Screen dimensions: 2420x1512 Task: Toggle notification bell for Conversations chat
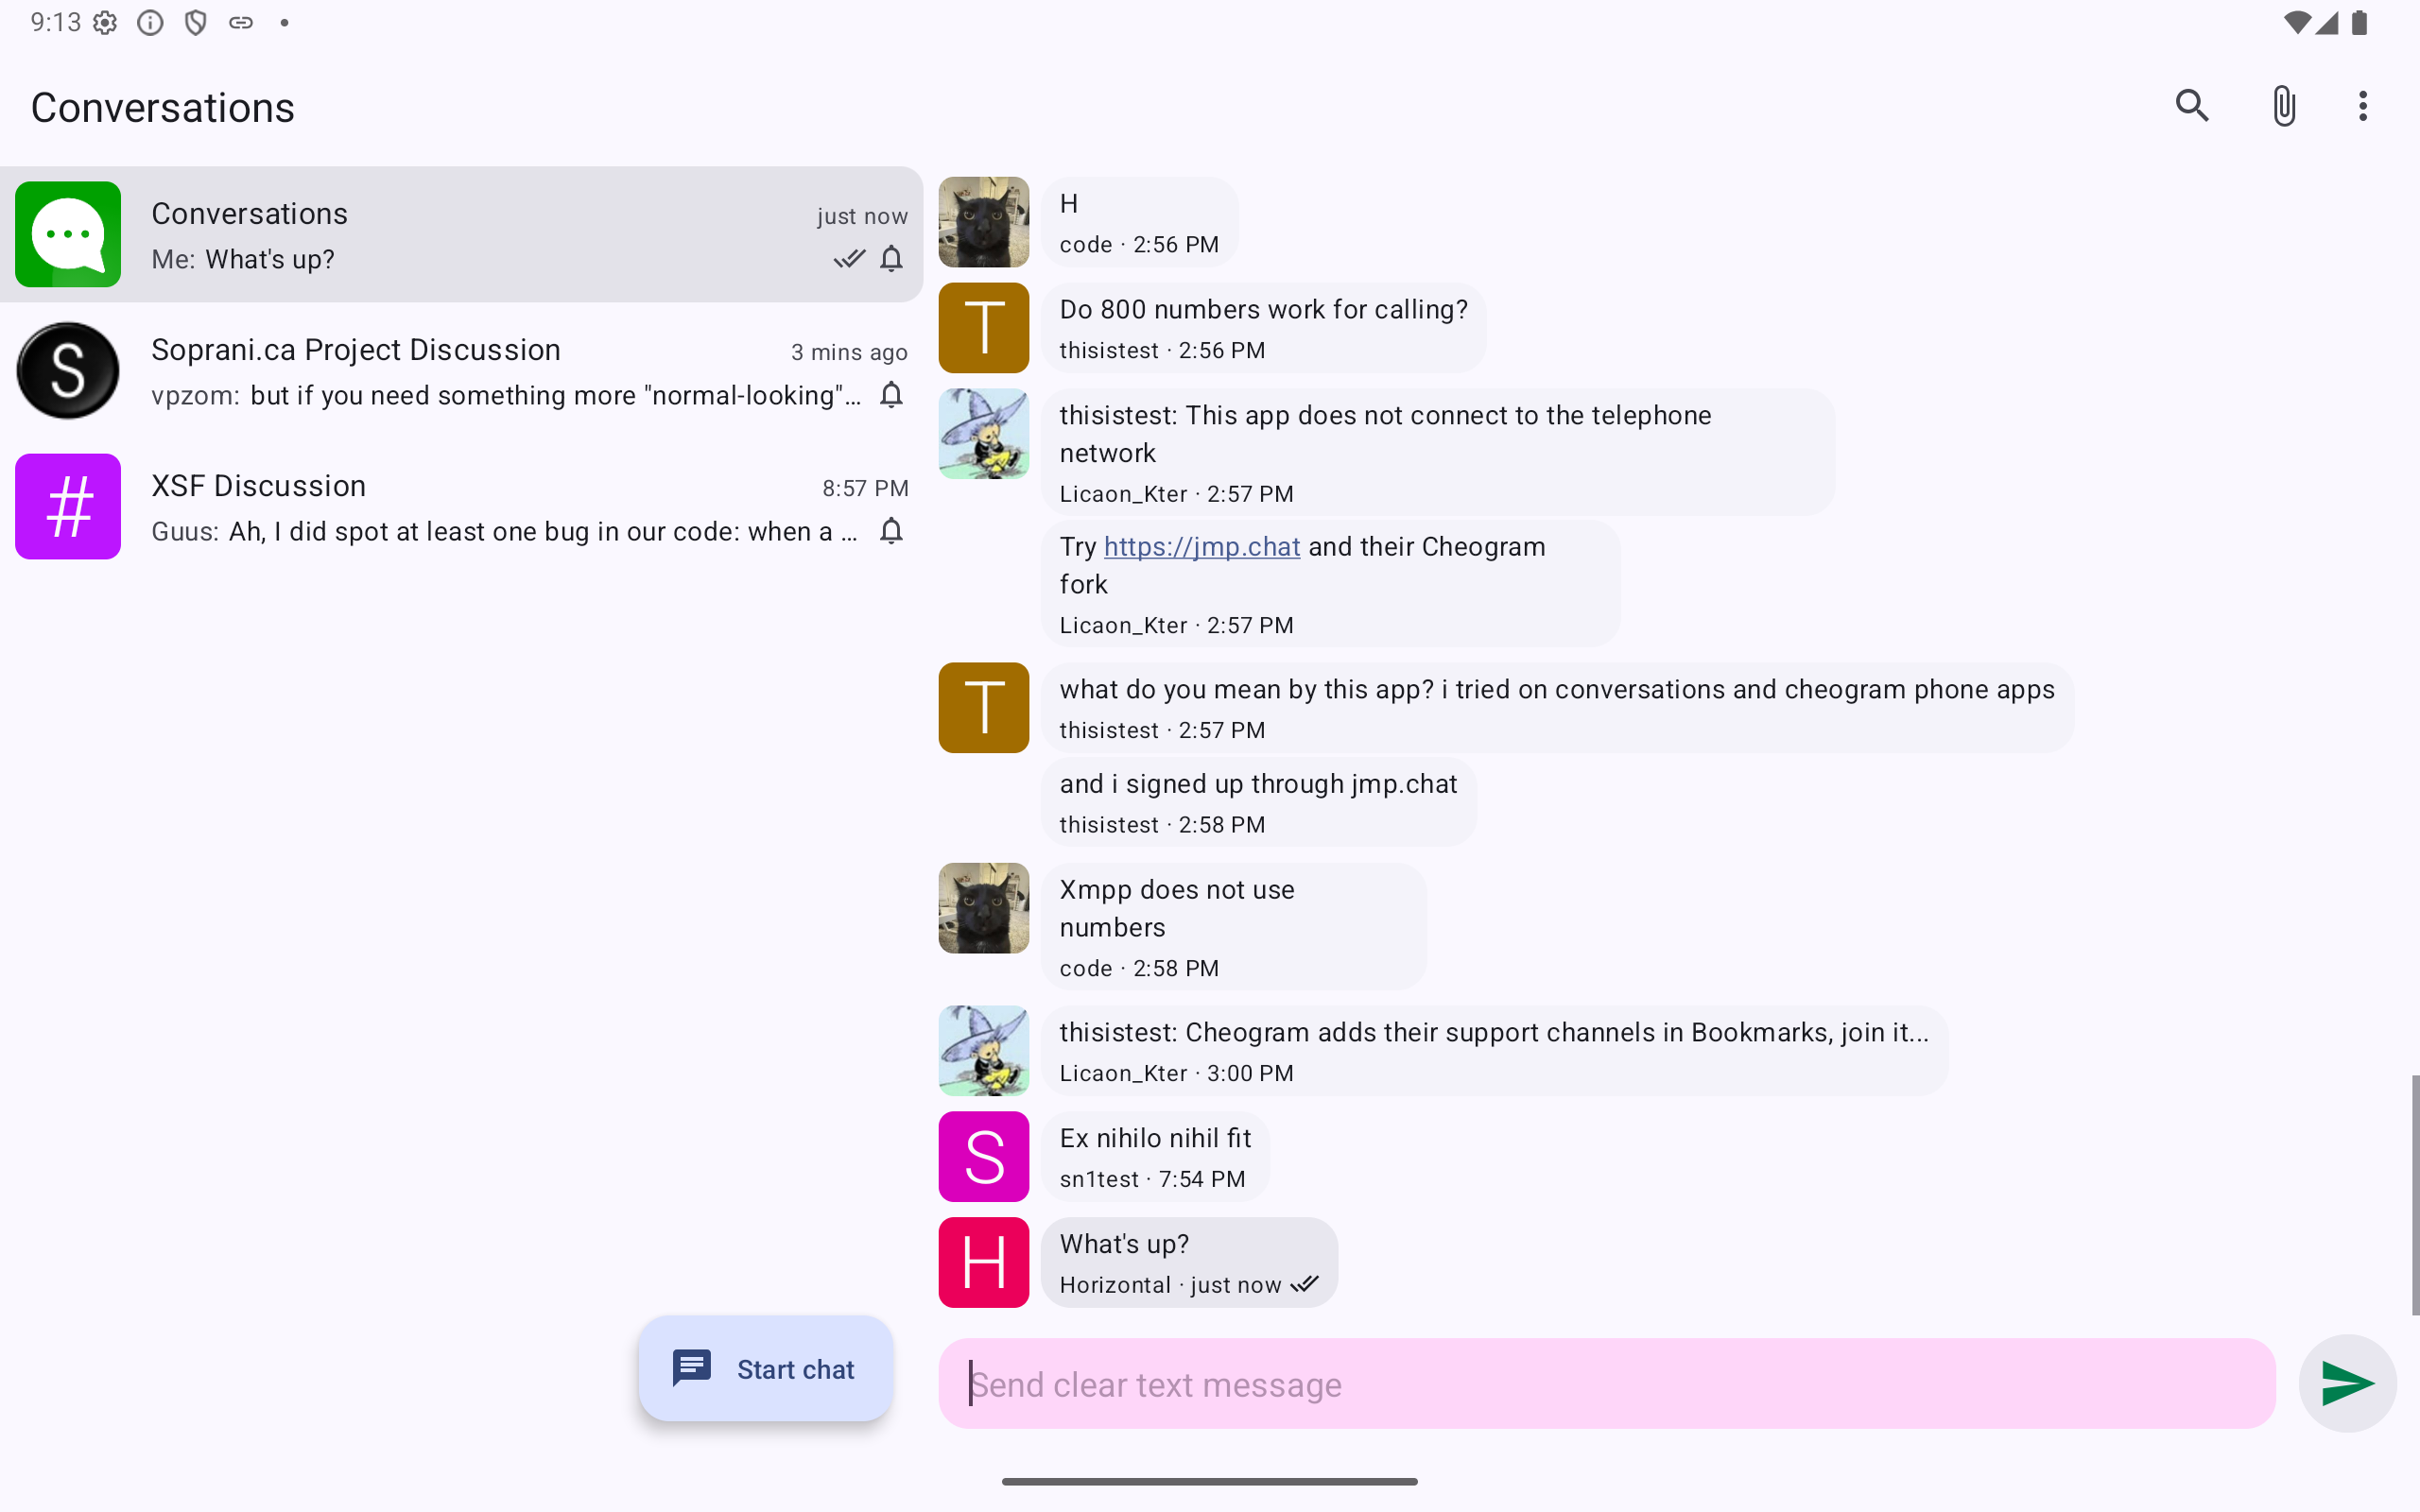891,259
